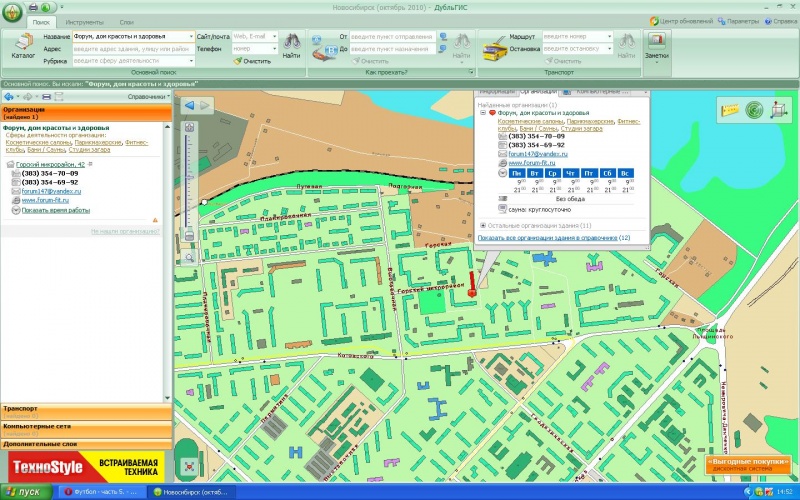Viewport: 800px width, 500px height.
Task: Open Параметры settings
Action: click(x=738, y=21)
